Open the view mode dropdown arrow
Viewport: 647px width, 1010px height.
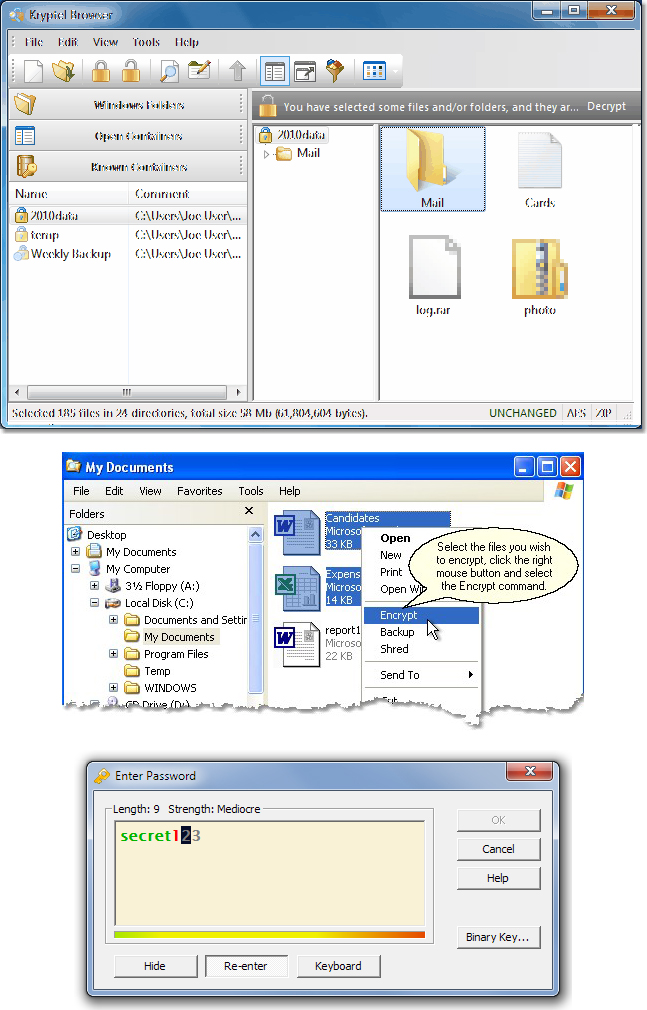click(396, 71)
